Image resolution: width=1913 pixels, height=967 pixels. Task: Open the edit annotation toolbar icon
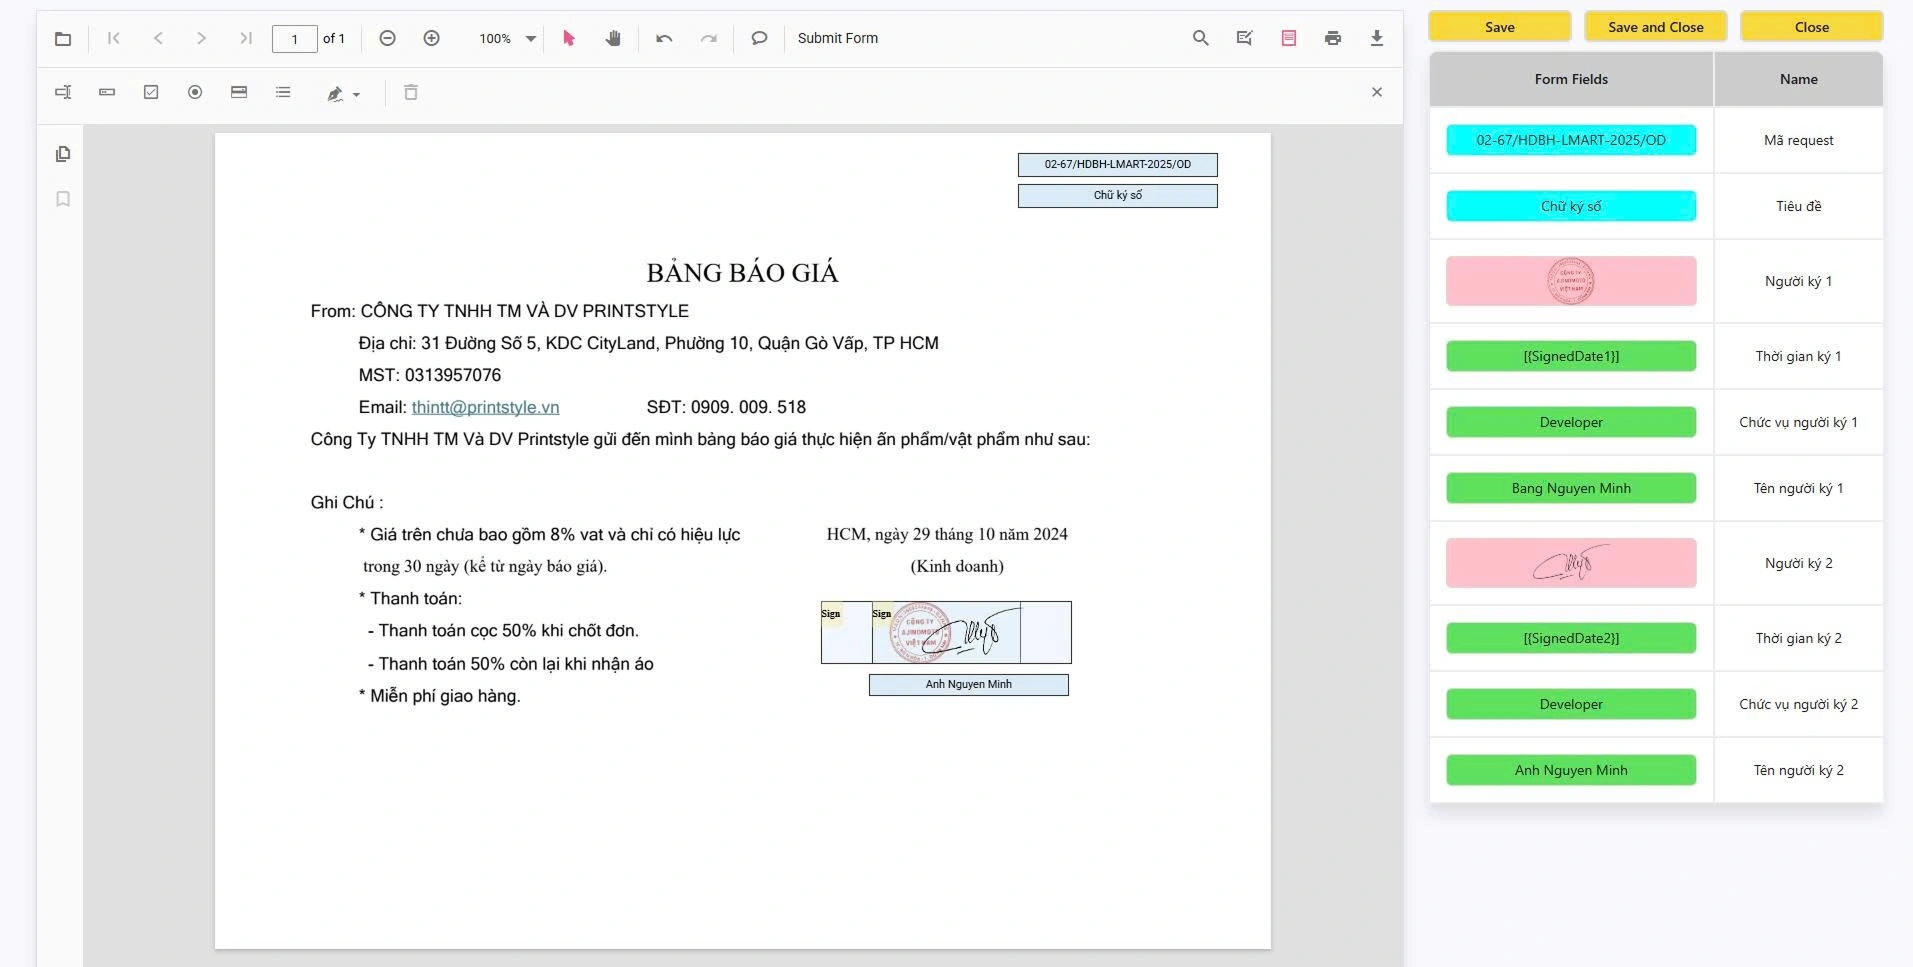1245,38
